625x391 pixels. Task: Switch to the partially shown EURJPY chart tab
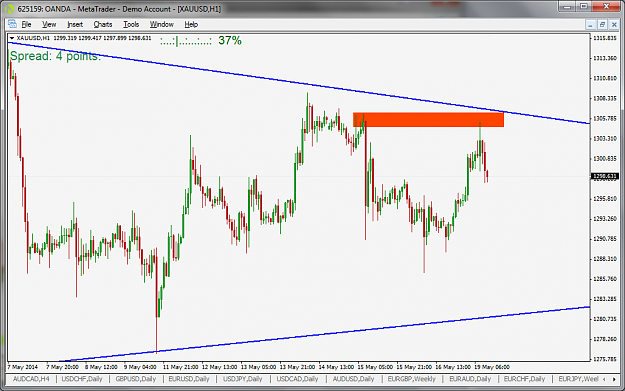click(578, 379)
